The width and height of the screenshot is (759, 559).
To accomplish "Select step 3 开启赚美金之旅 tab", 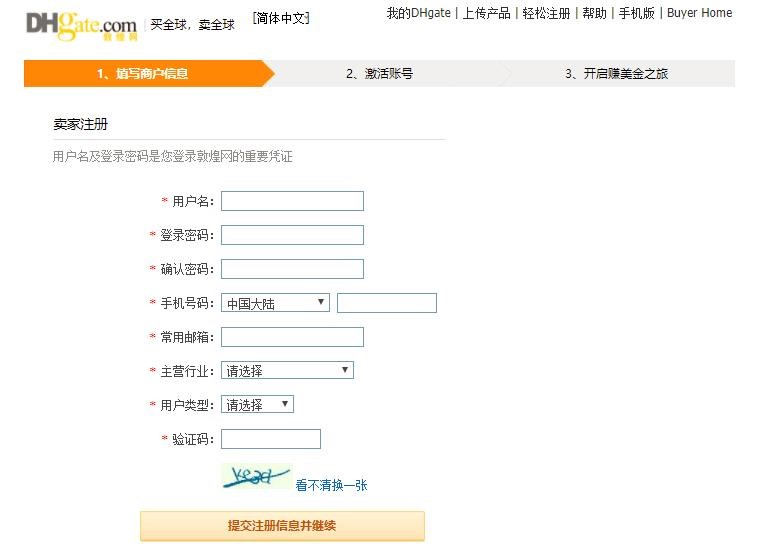I will pyautogui.click(x=616, y=73).
